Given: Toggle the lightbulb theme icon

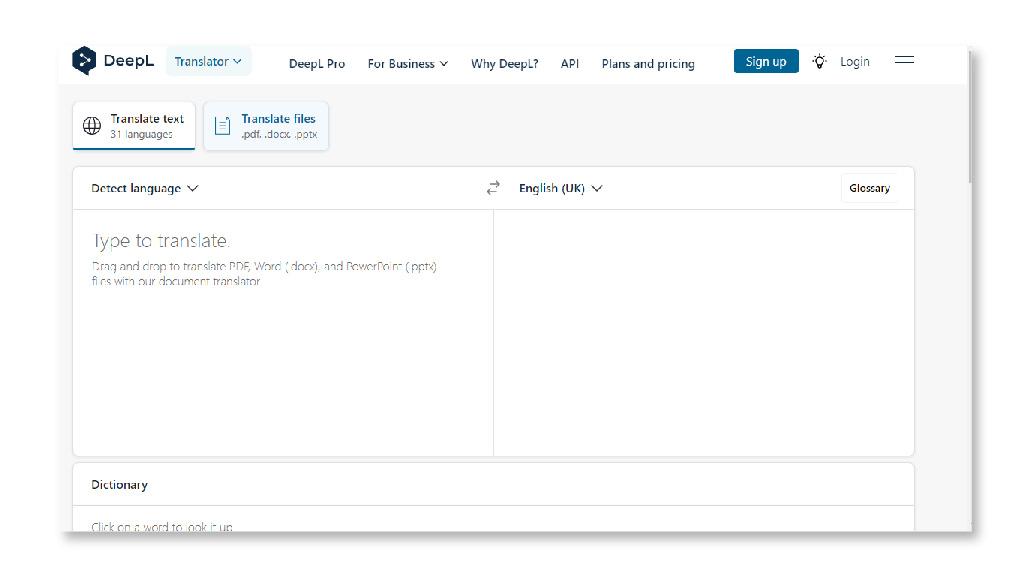Looking at the screenshot, I should tap(820, 61).
